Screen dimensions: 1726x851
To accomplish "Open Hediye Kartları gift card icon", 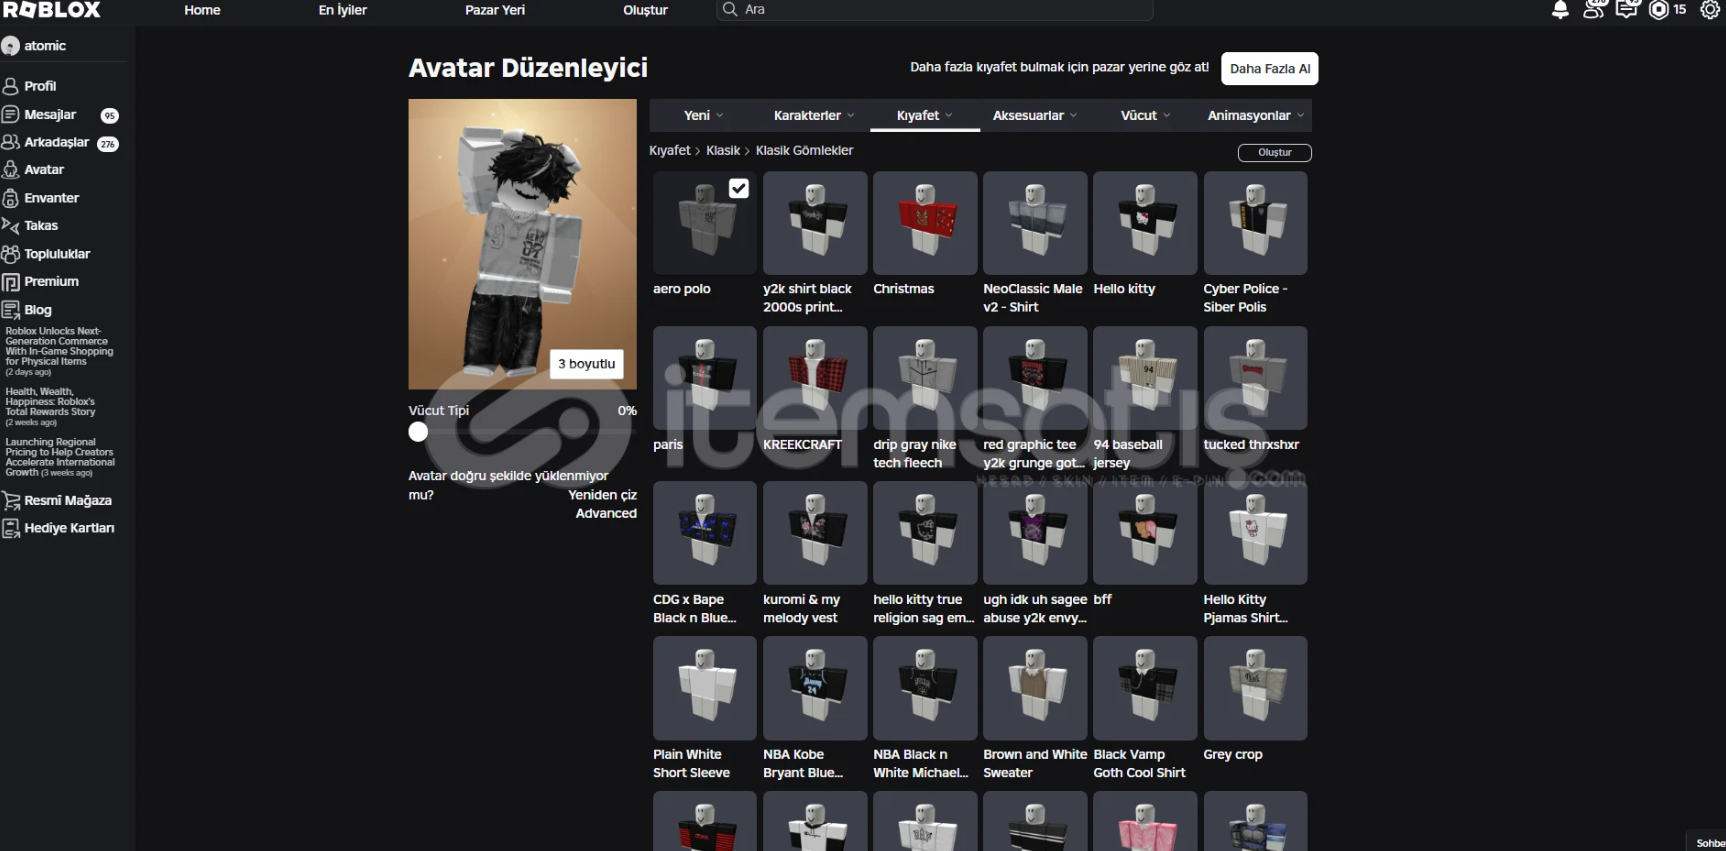I will click(11, 528).
